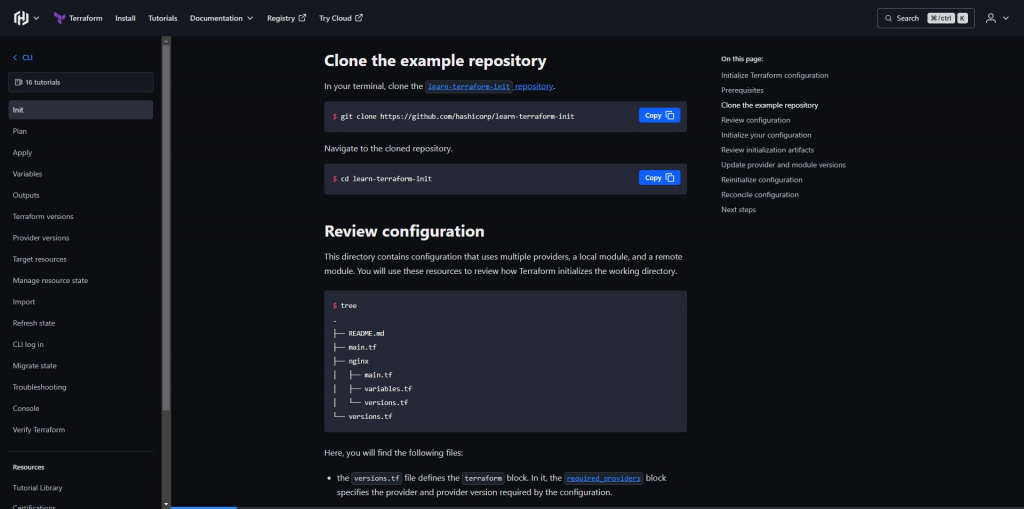Click the sidebar scroll up arrow
This screenshot has width=1024, height=509.
tap(166, 41)
